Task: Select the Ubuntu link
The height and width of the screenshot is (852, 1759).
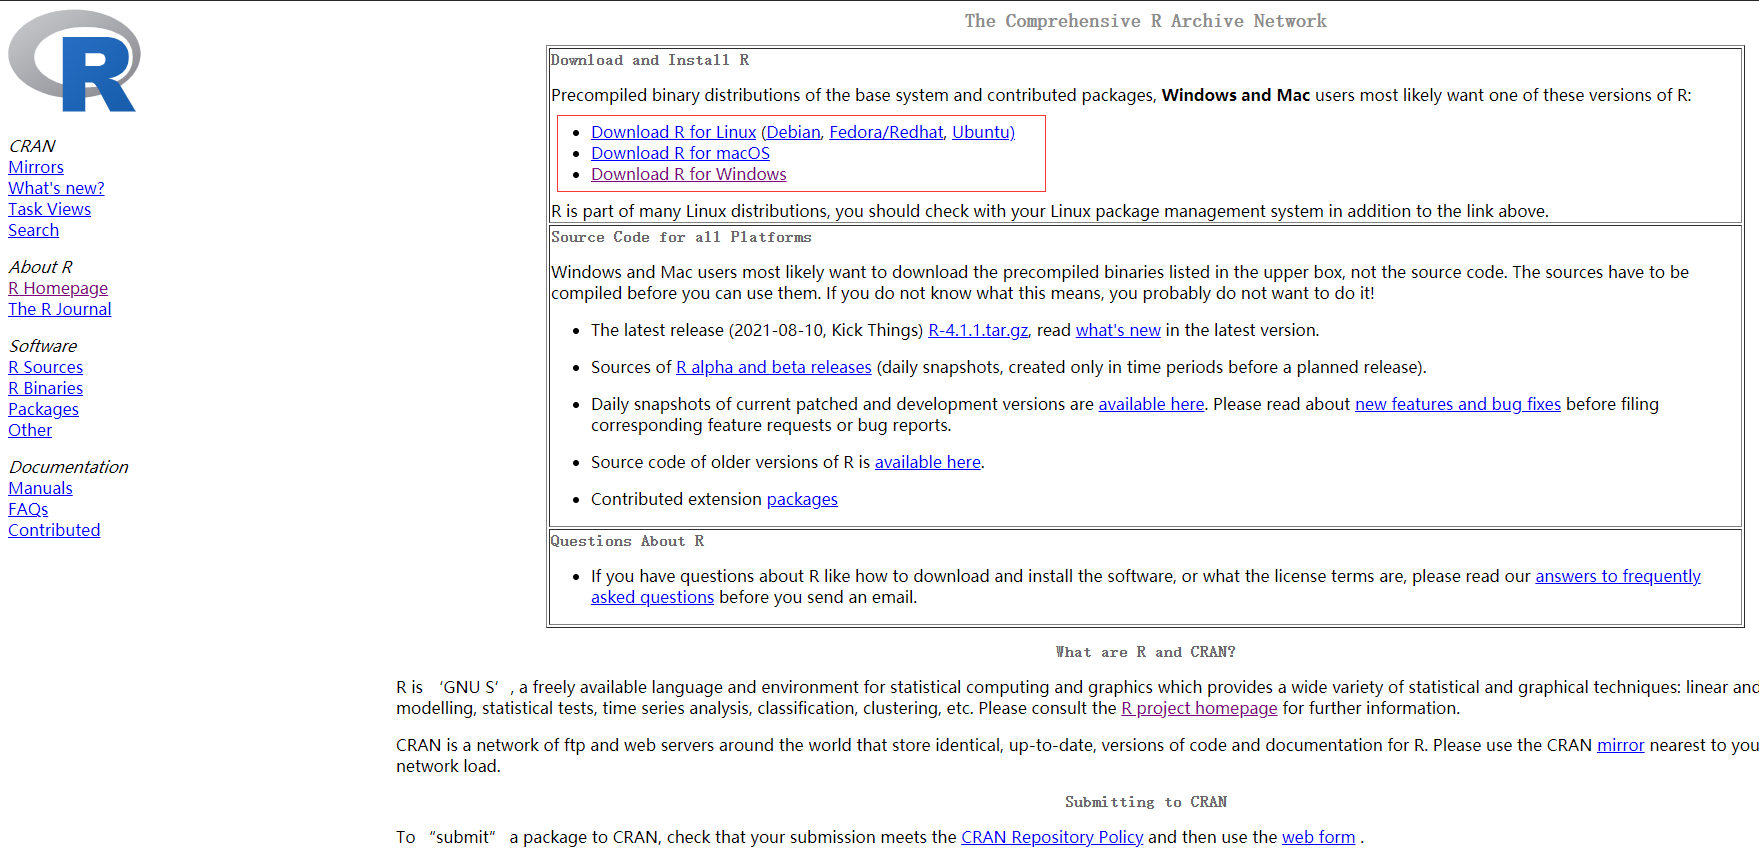Action: [x=981, y=132]
